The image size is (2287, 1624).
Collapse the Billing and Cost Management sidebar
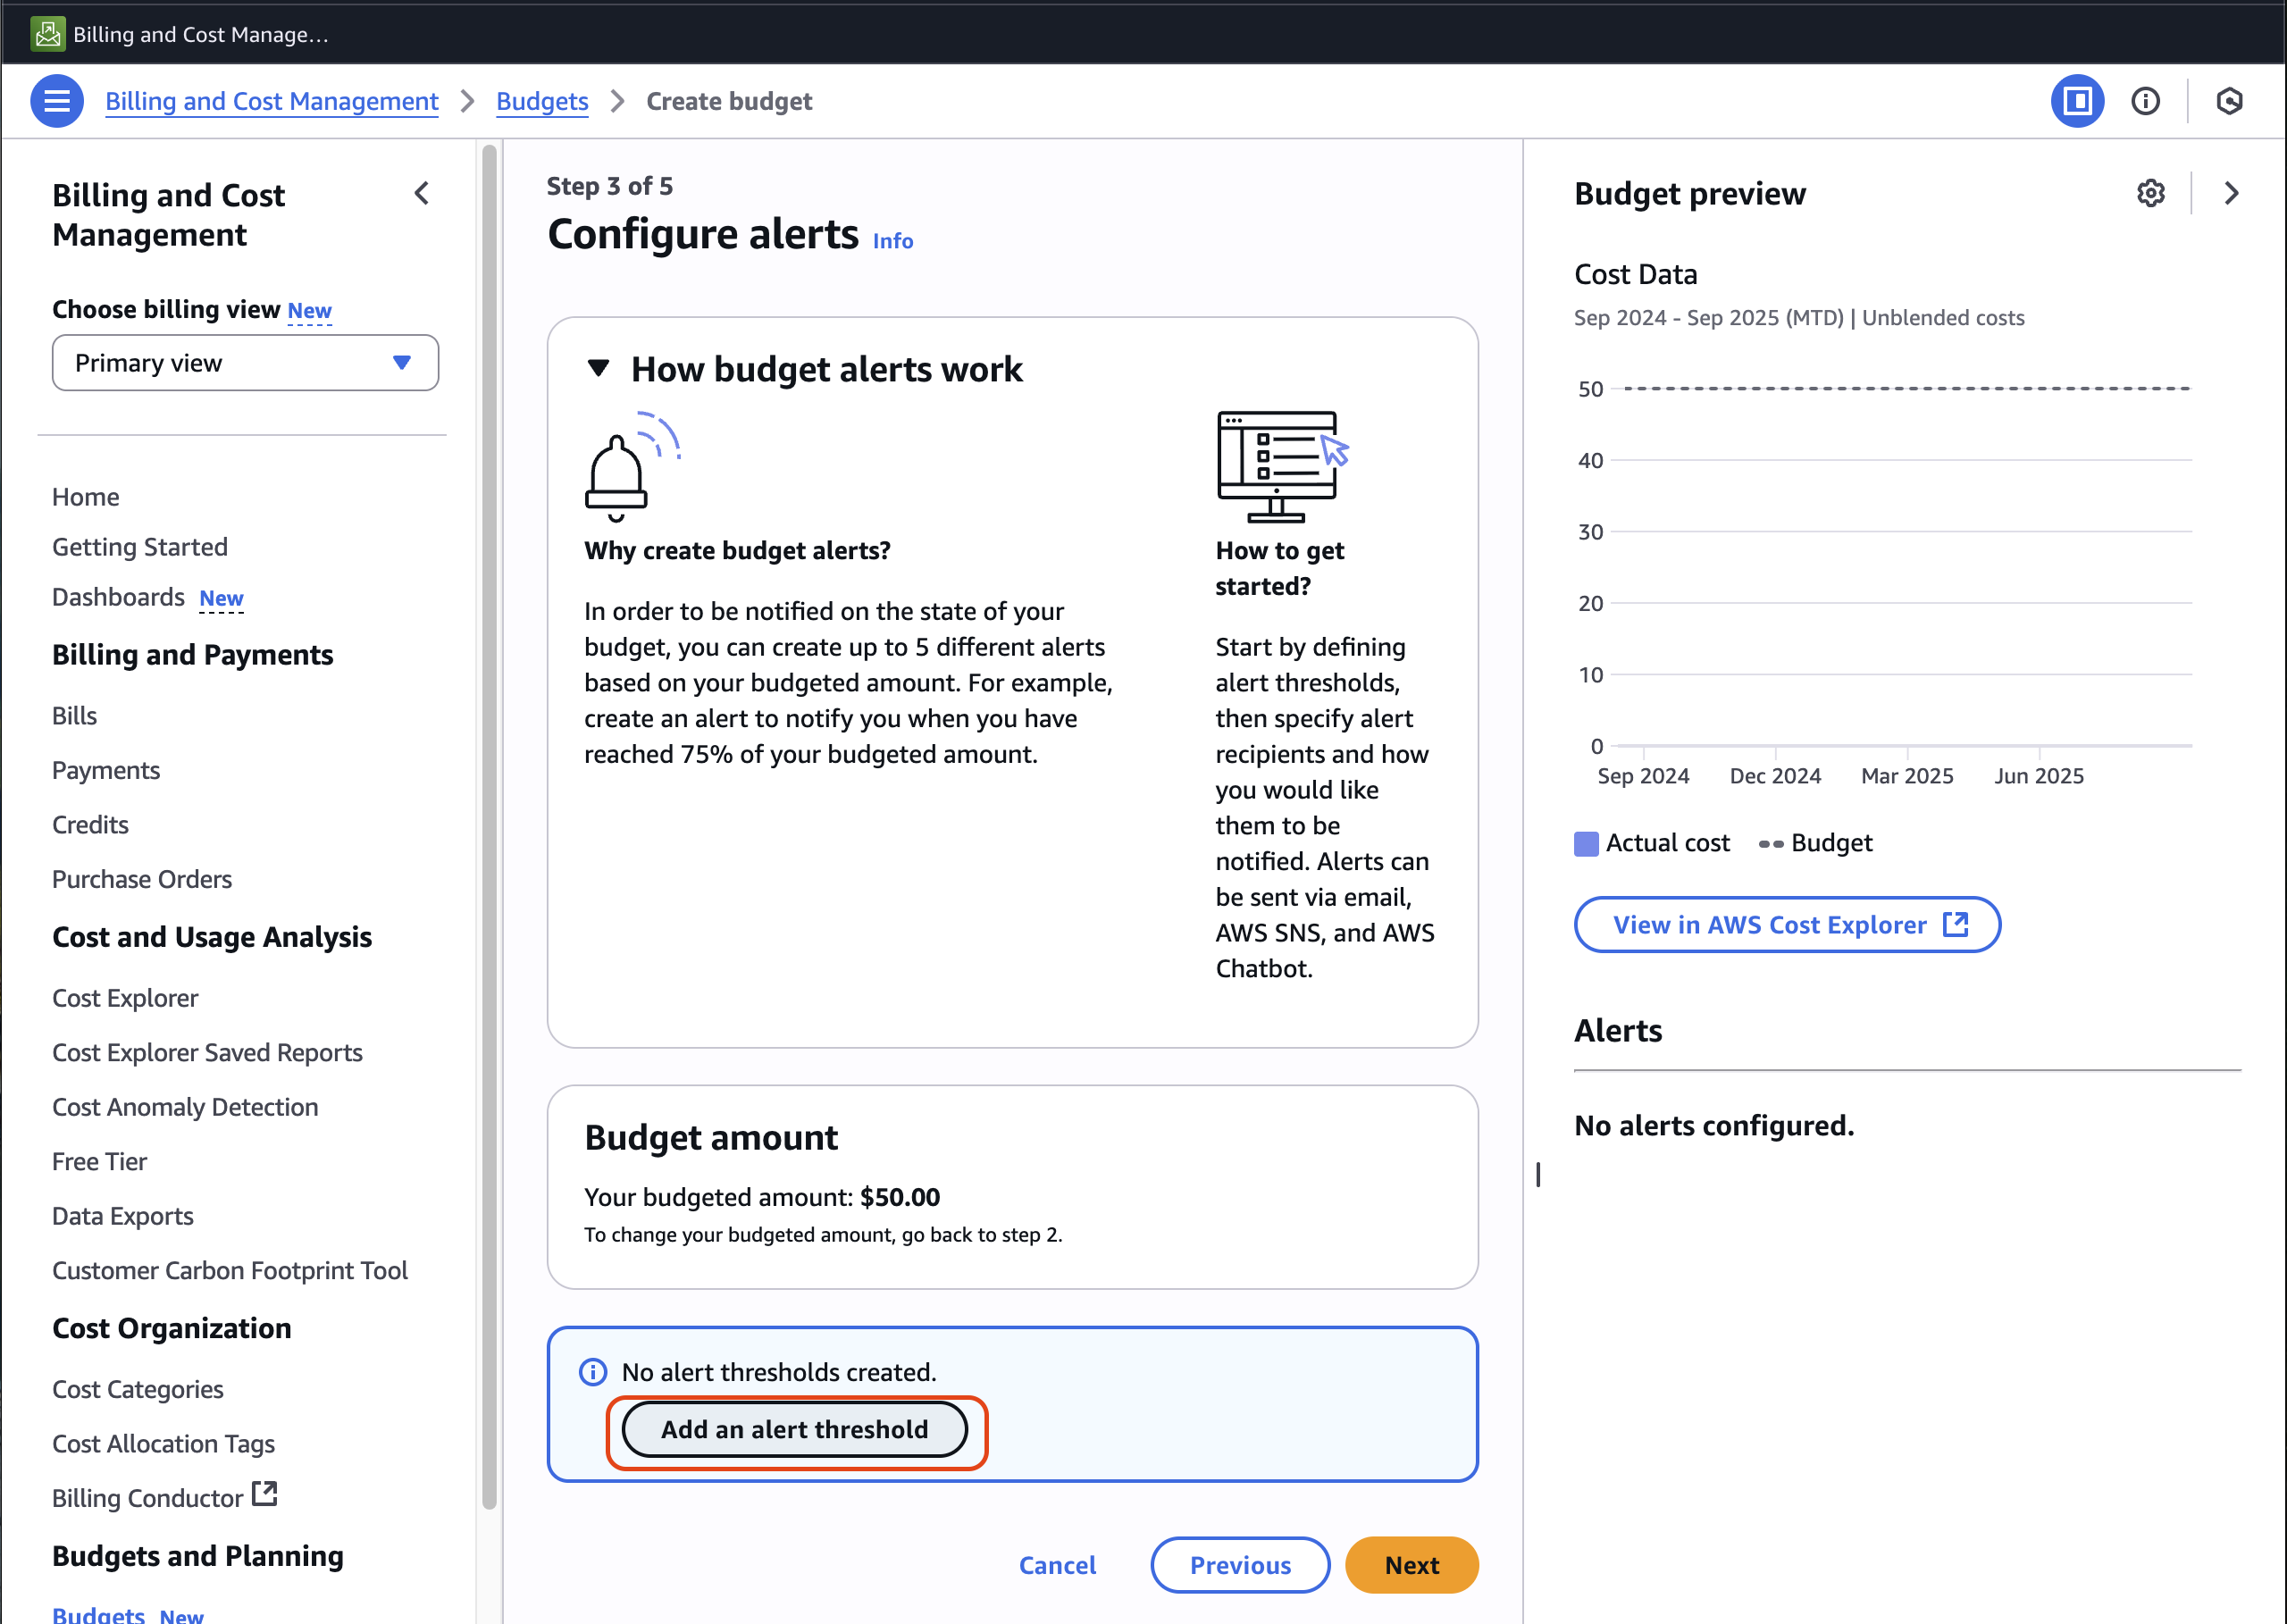(x=422, y=193)
